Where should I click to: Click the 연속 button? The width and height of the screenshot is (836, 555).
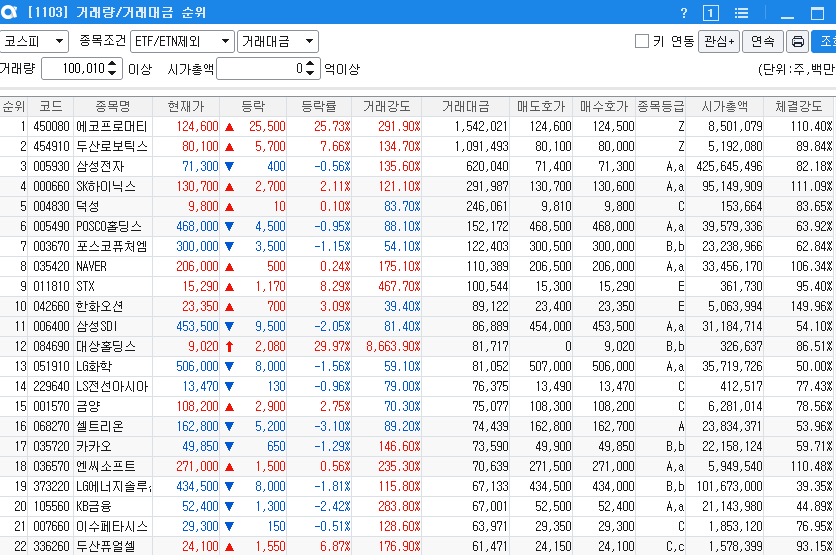pyautogui.click(x=762, y=42)
